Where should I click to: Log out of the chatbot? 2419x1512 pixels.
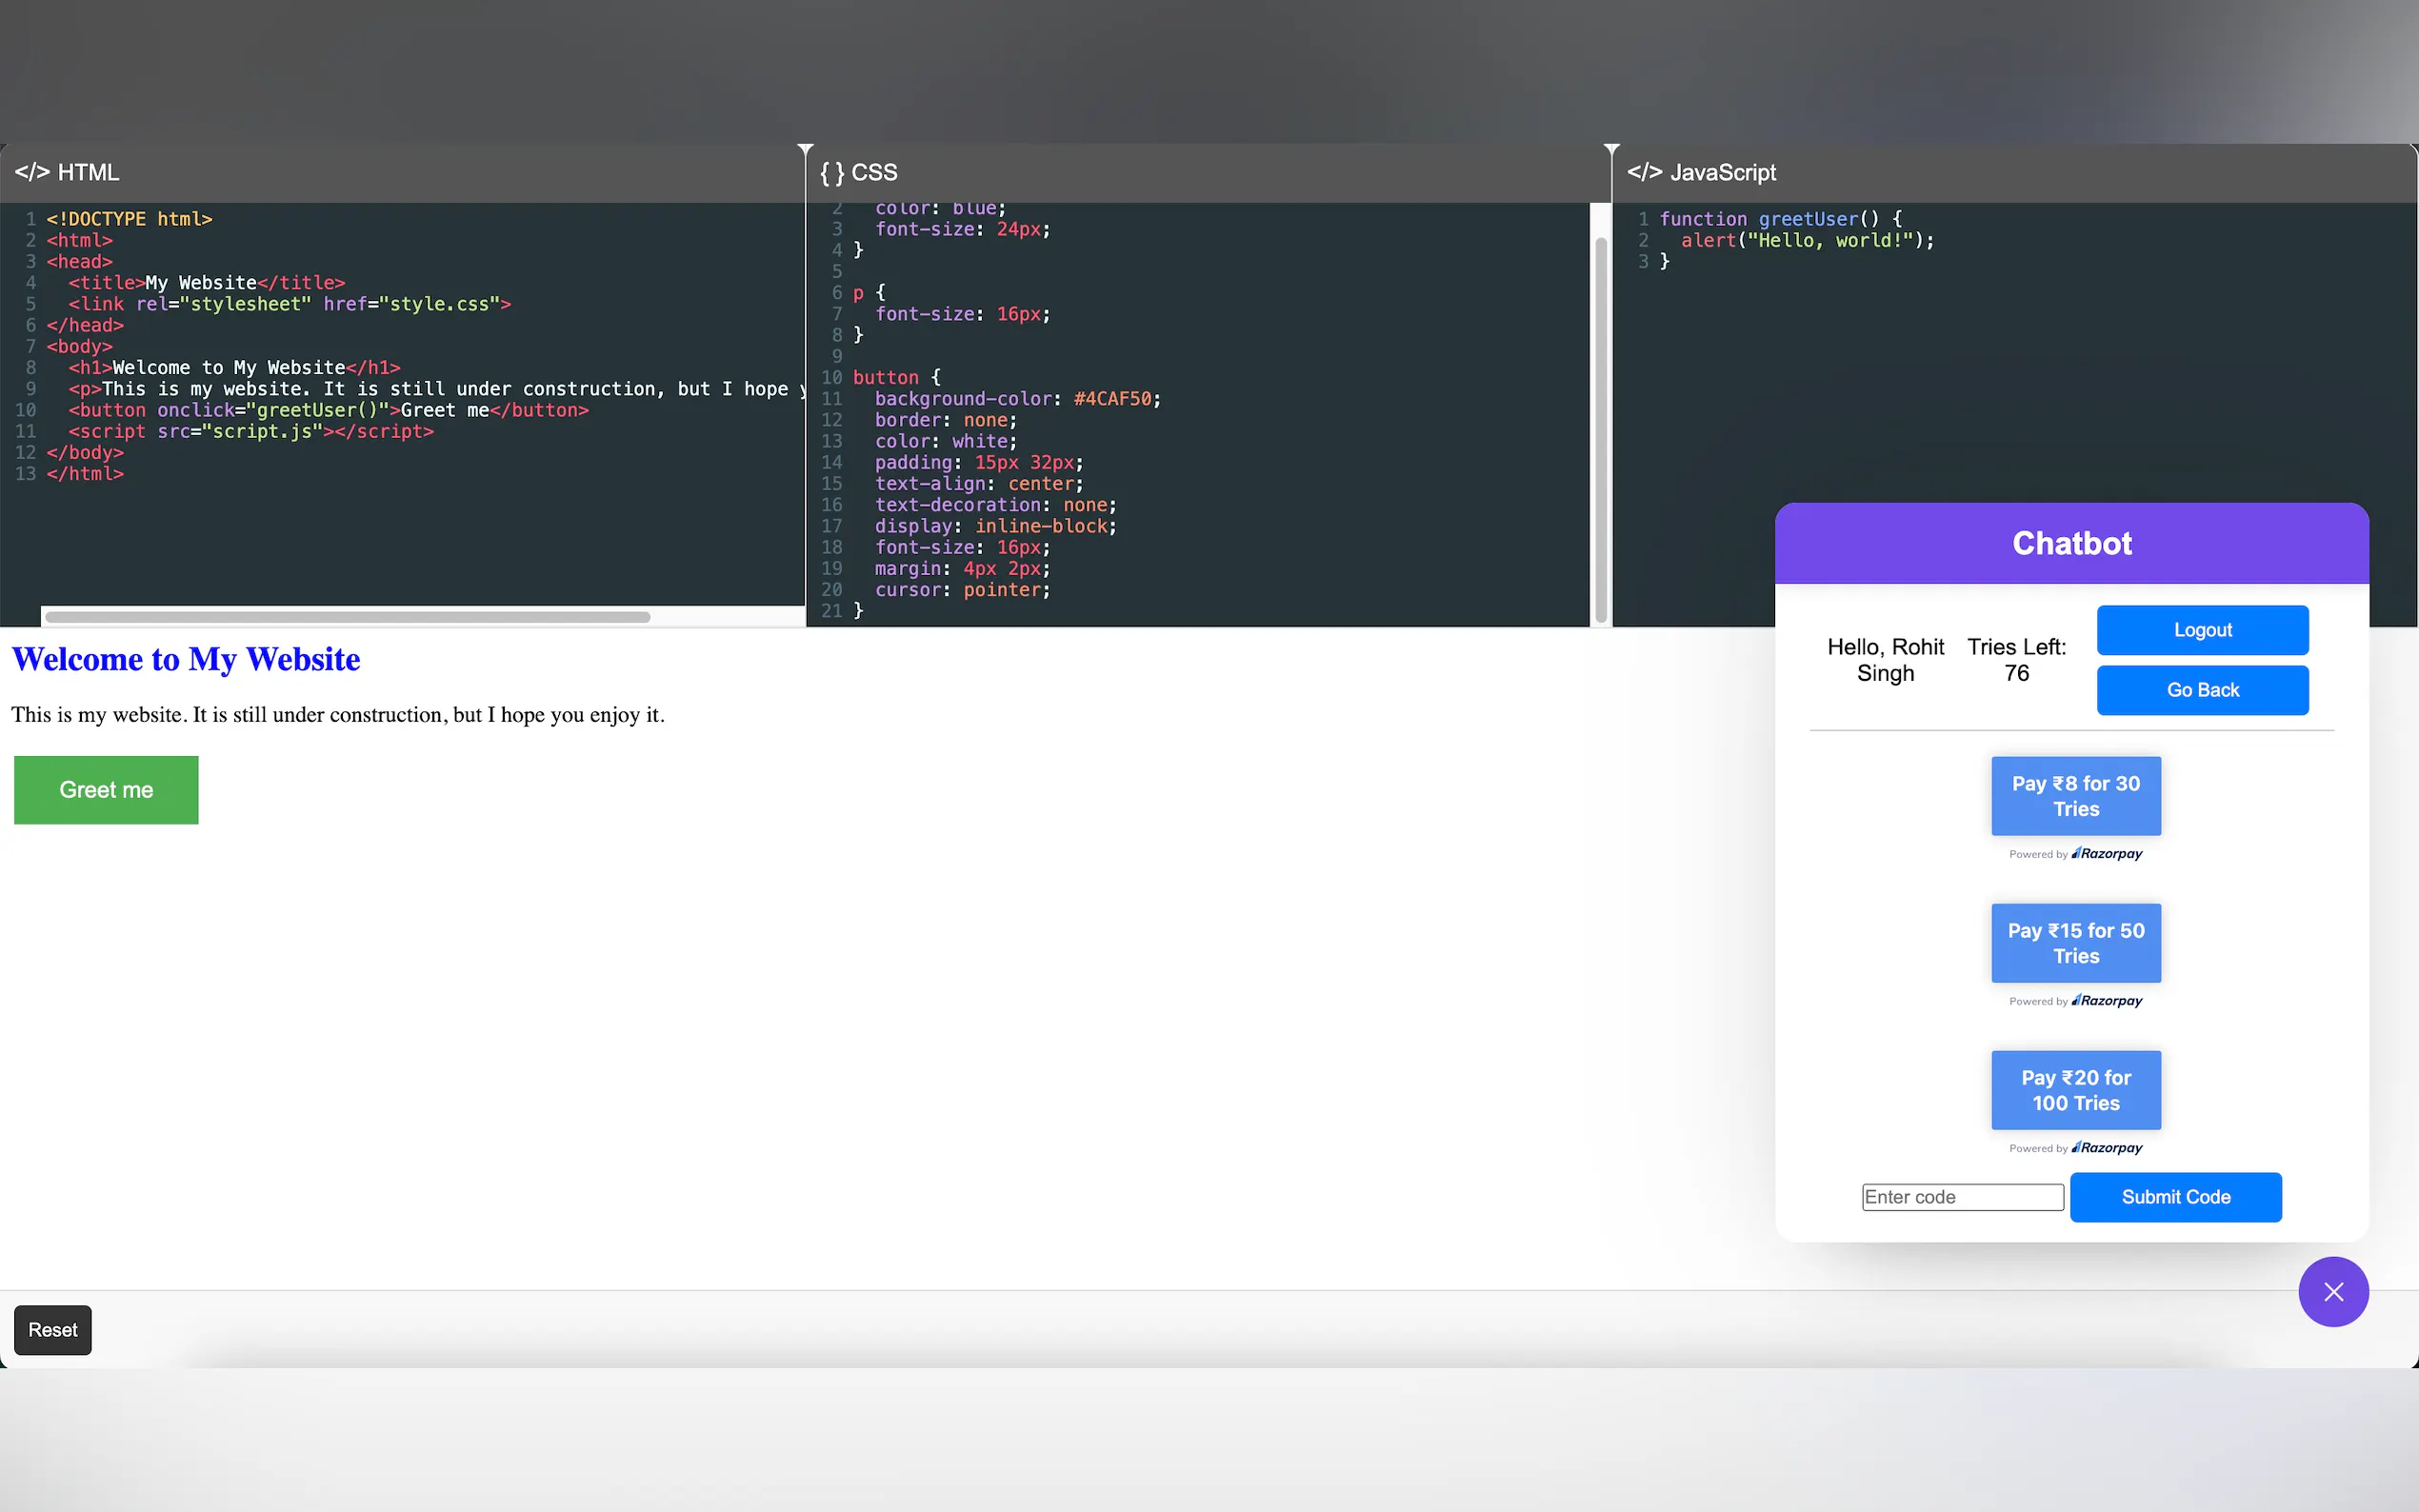(x=2202, y=630)
